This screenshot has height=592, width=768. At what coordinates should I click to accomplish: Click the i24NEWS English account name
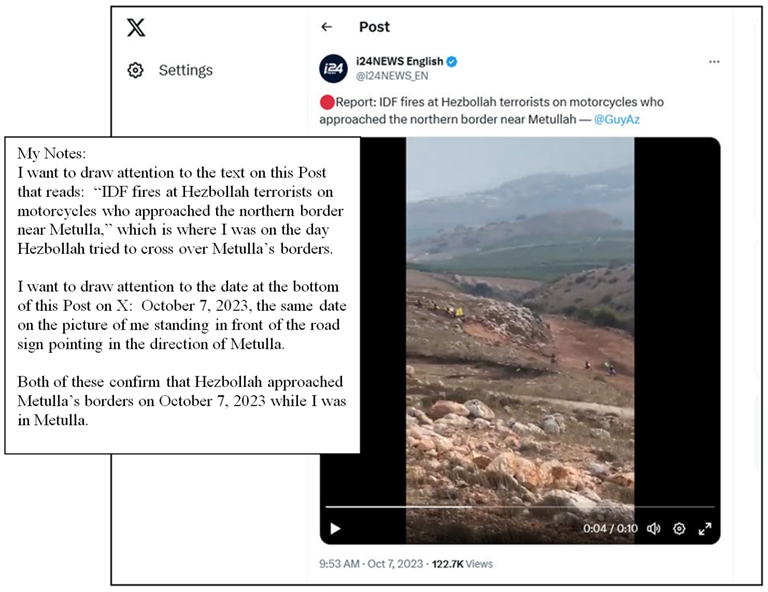tap(400, 62)
